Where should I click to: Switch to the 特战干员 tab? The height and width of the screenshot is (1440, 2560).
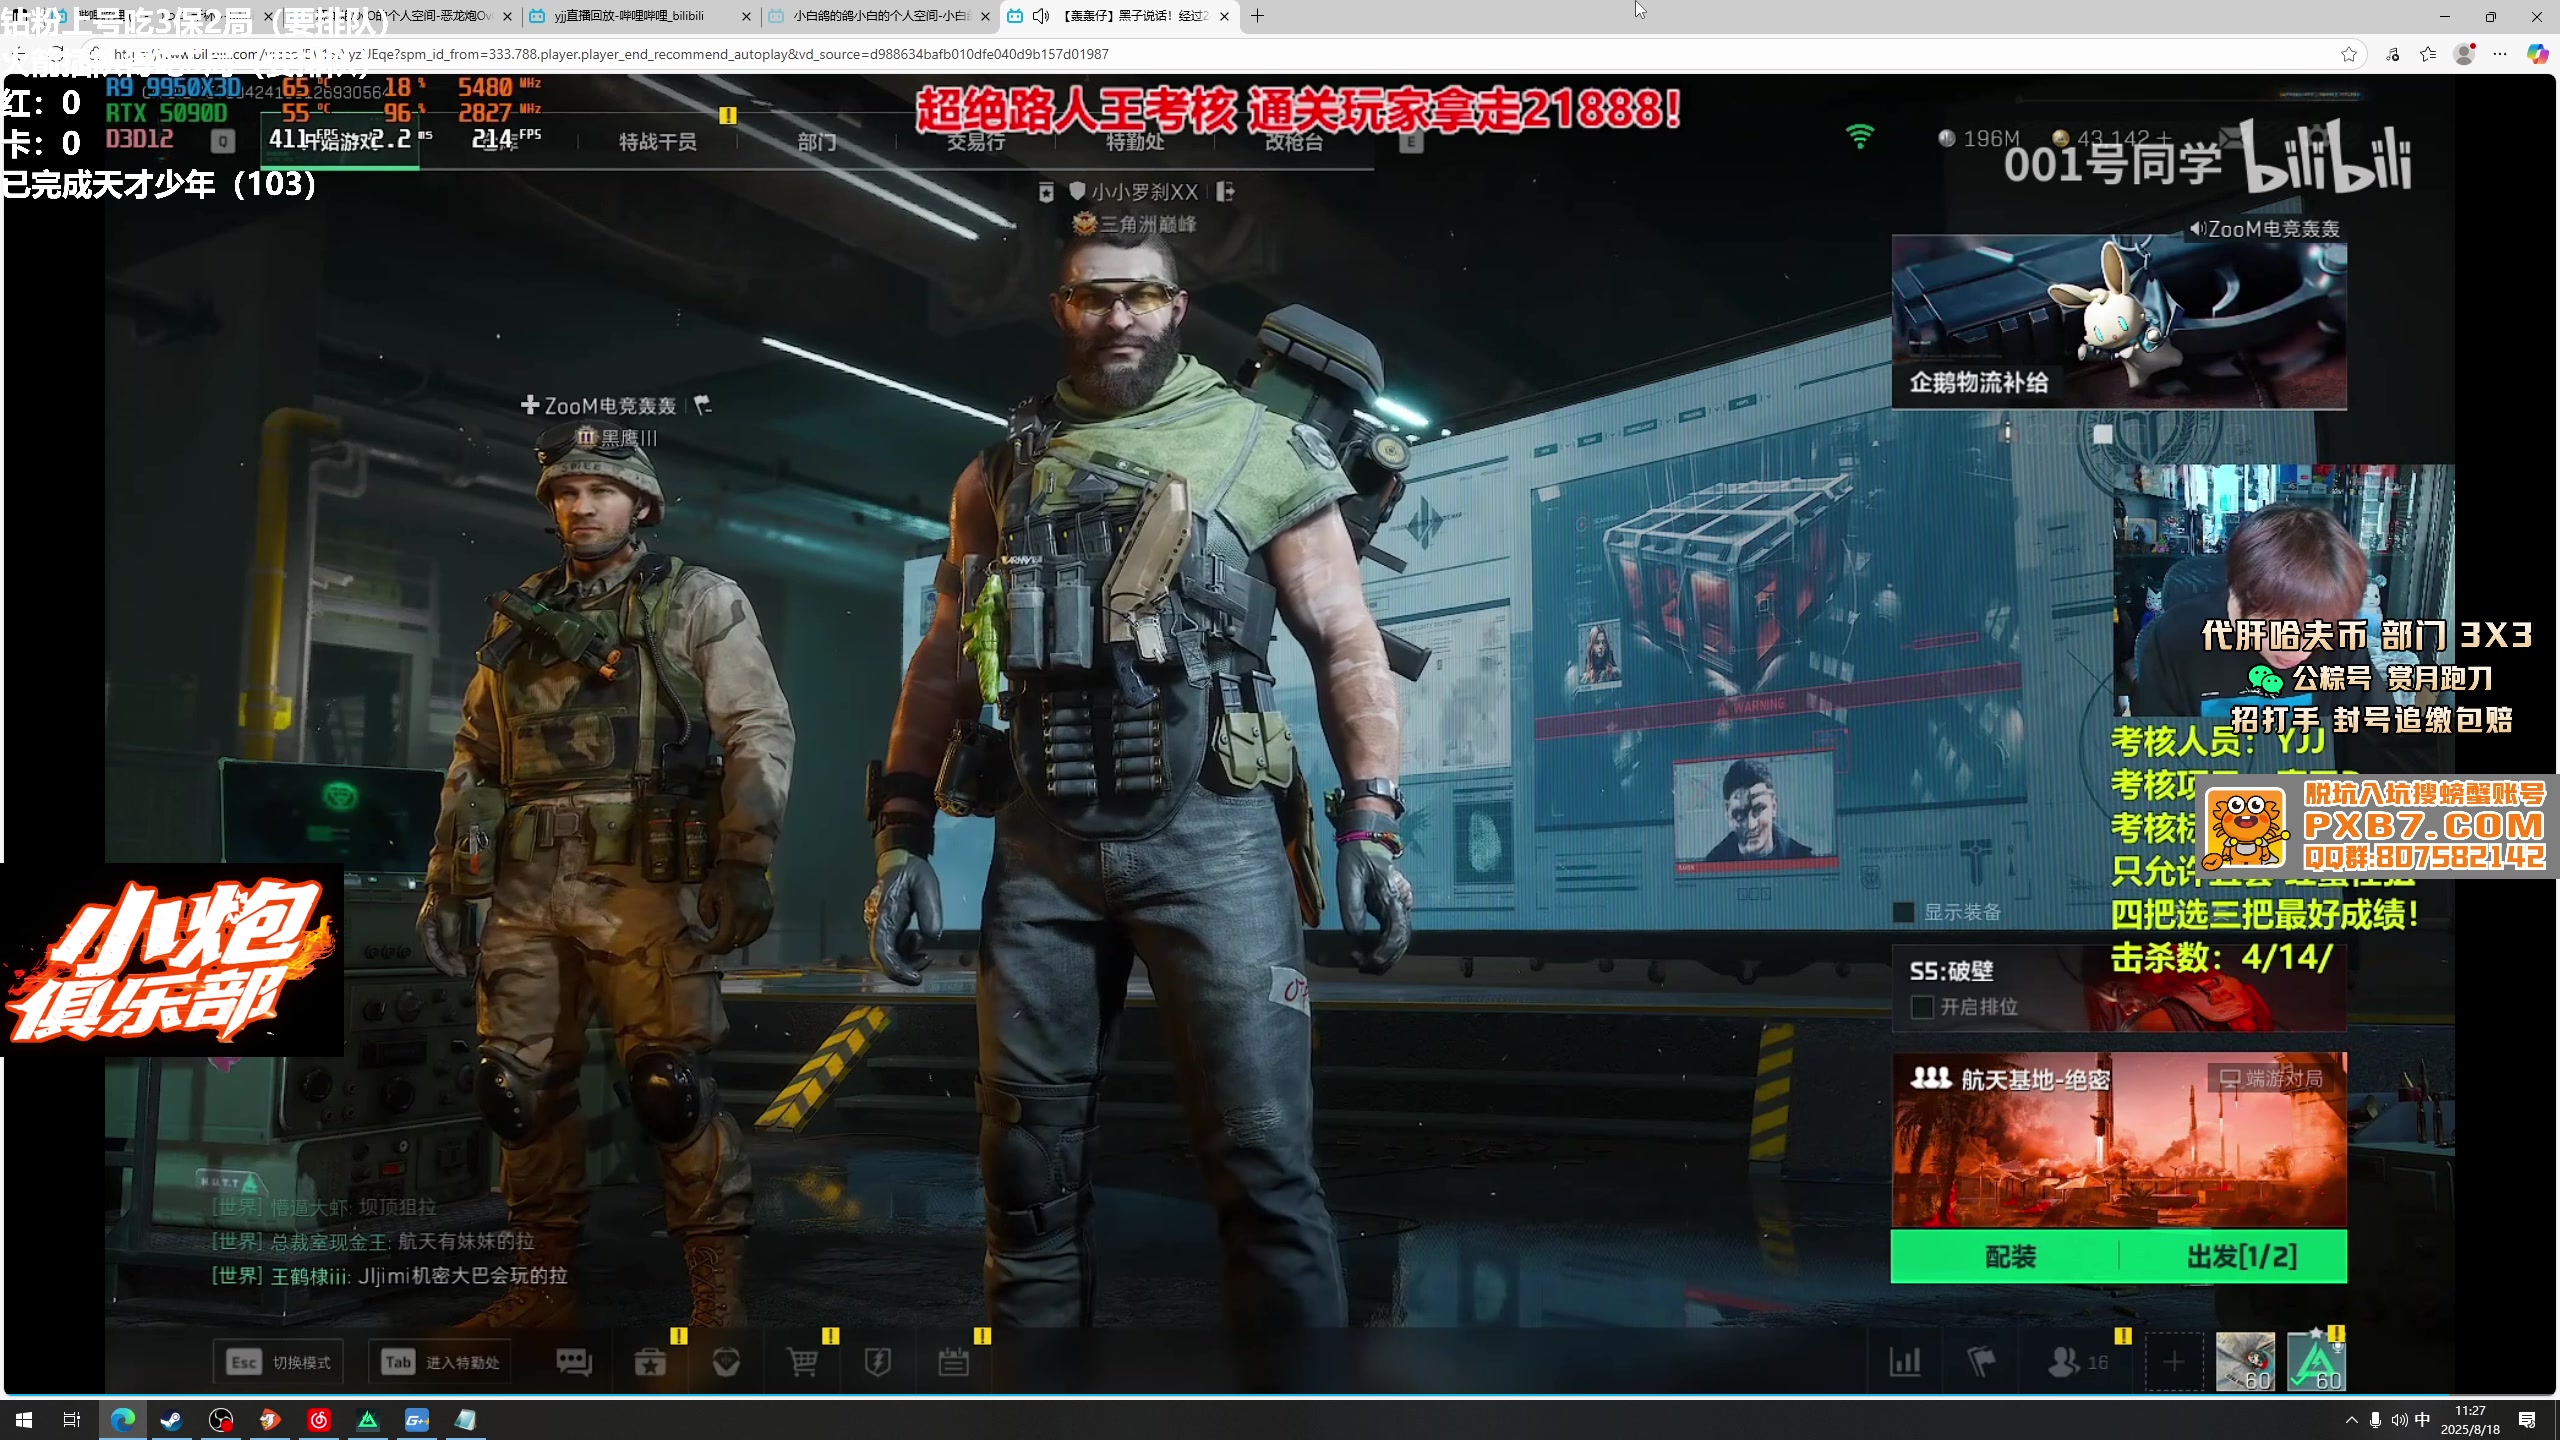pyautogui.click(x=658, y=142)
